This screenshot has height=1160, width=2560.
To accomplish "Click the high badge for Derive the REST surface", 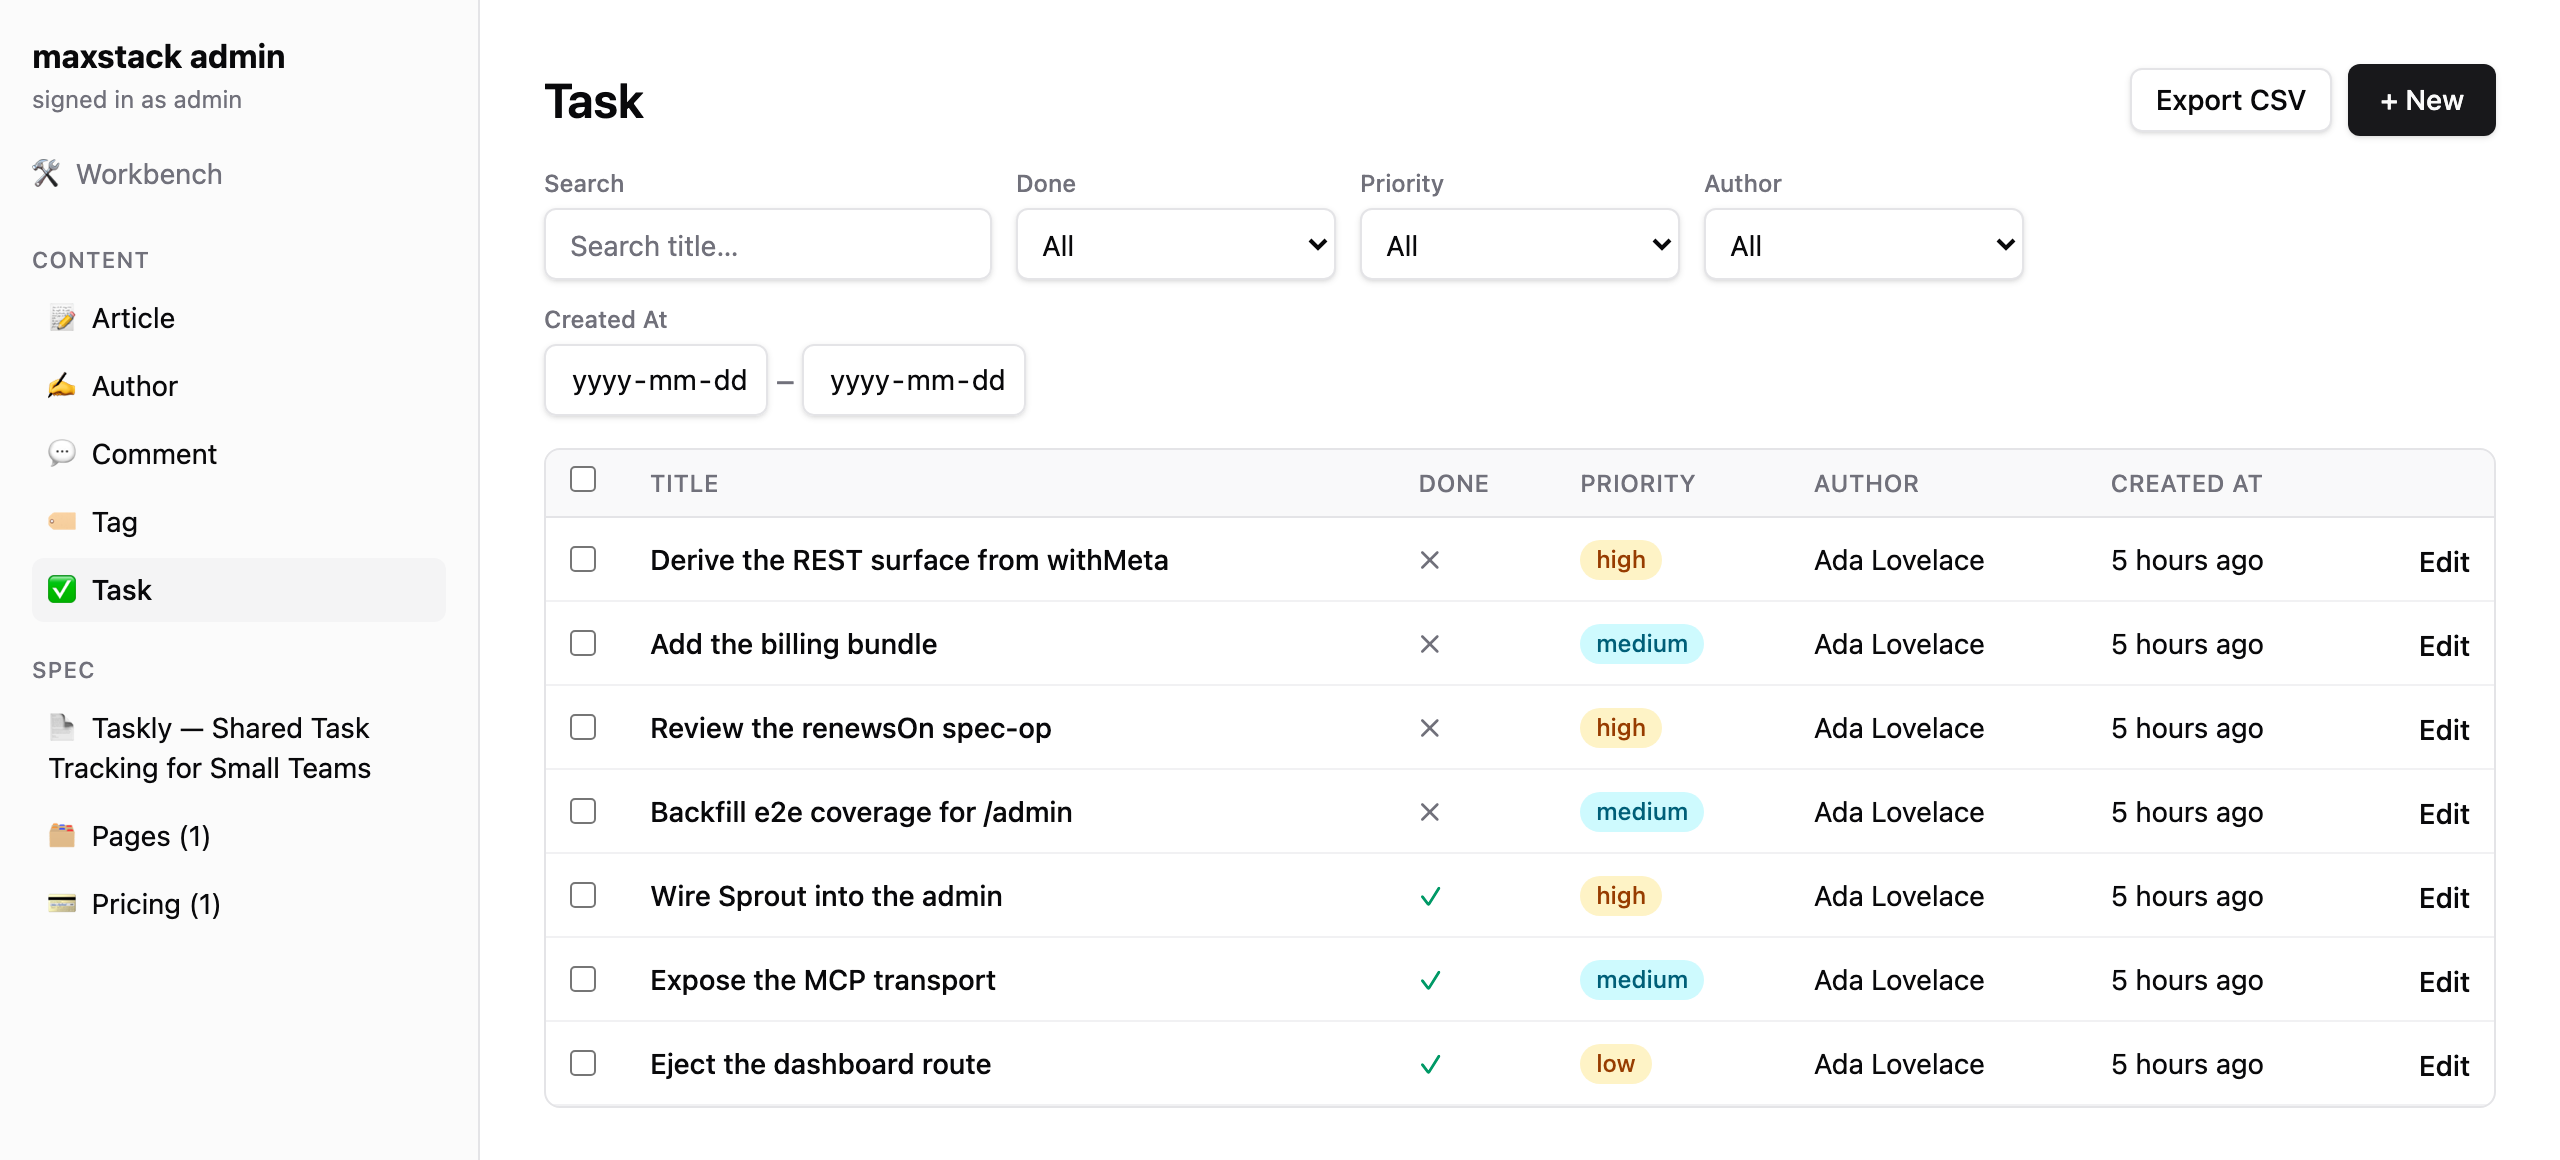I will 1620,560.
